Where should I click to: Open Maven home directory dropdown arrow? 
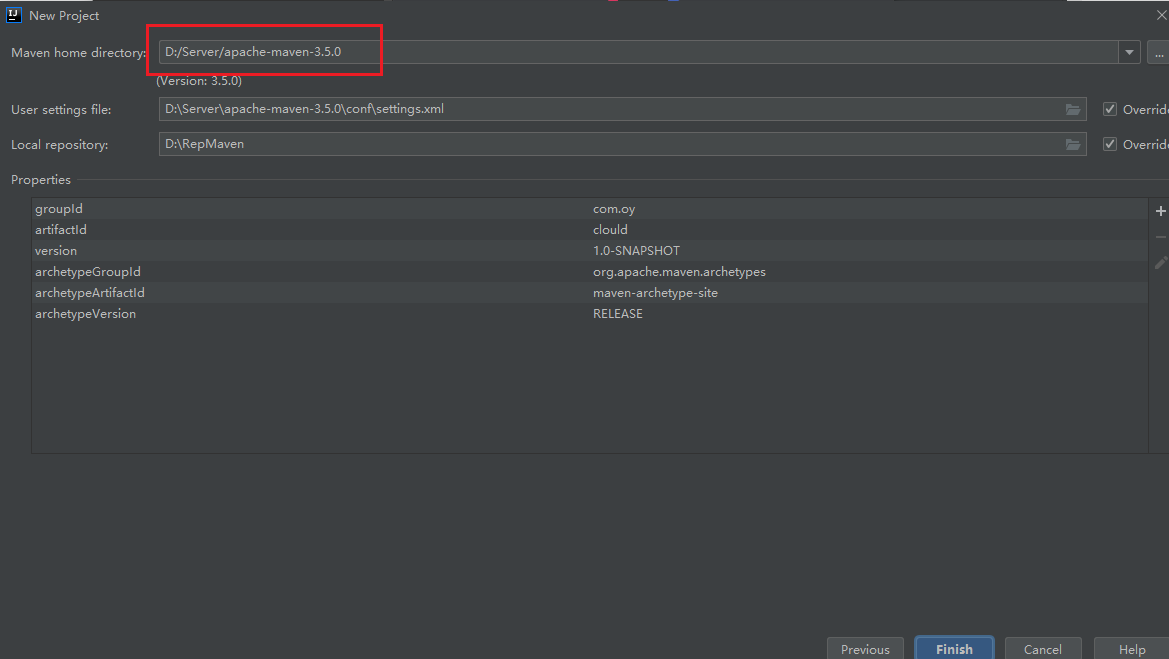tap(1129, 52)
